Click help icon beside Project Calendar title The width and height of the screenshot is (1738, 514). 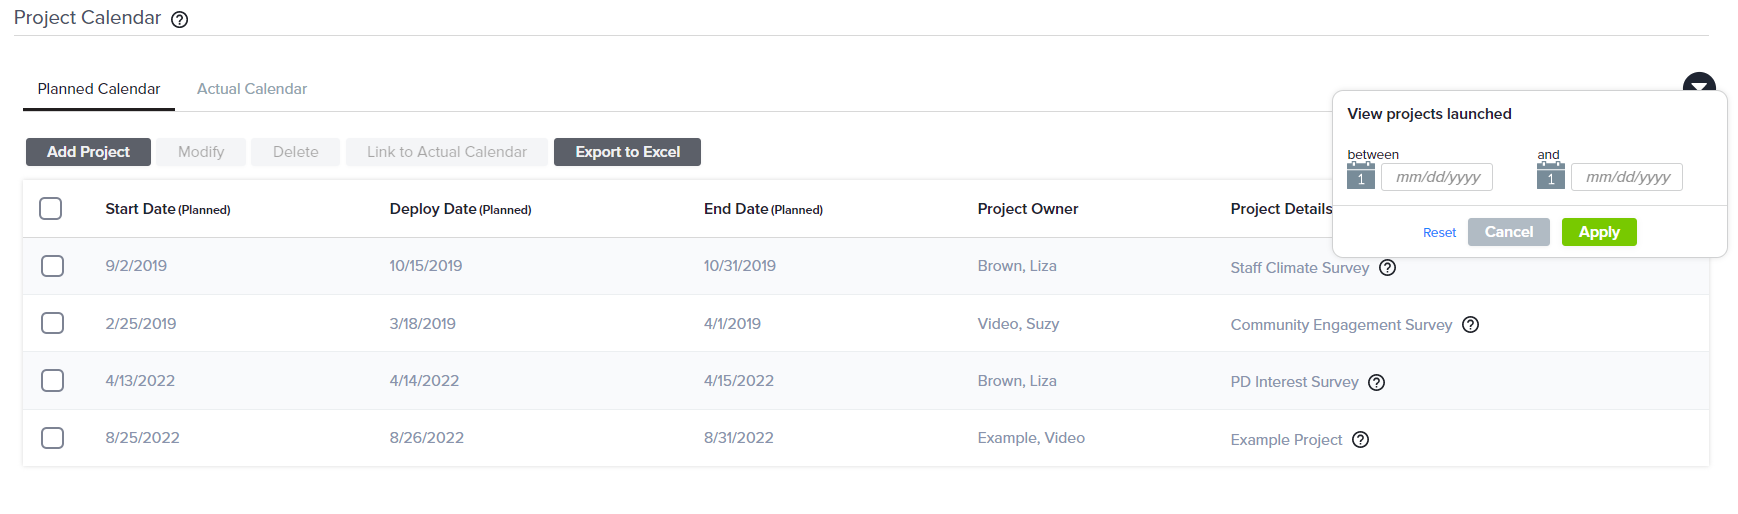(180, 19)
